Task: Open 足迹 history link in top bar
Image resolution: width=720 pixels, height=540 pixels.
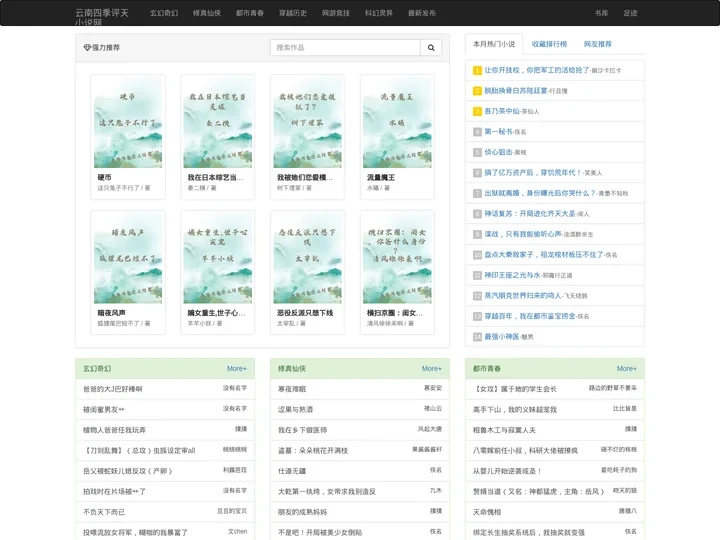Action: coord(630,13)
